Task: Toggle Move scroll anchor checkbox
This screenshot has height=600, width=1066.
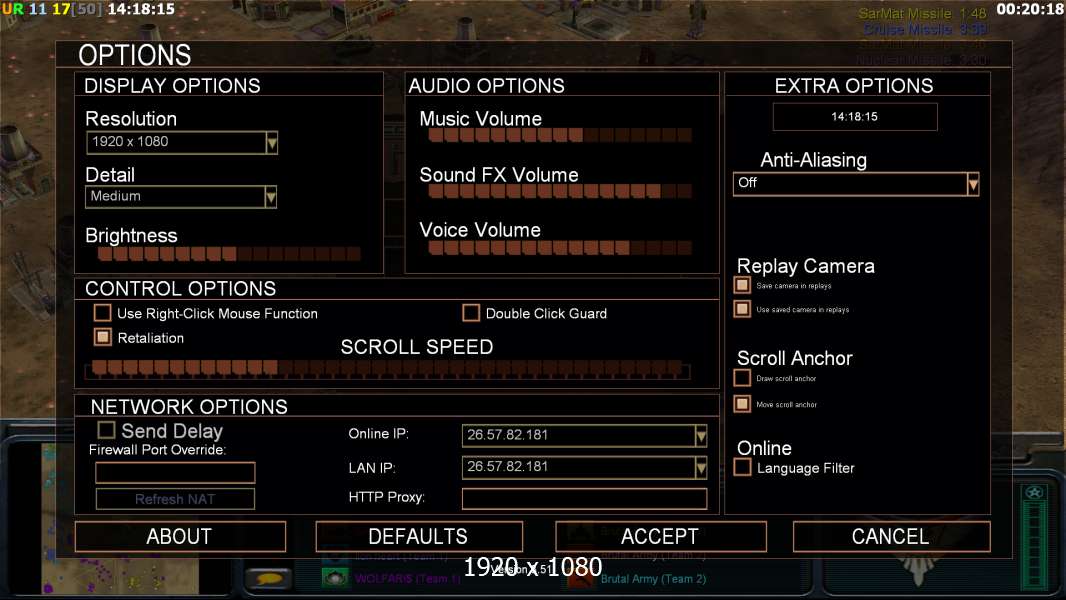Action: tap(742, 404)
